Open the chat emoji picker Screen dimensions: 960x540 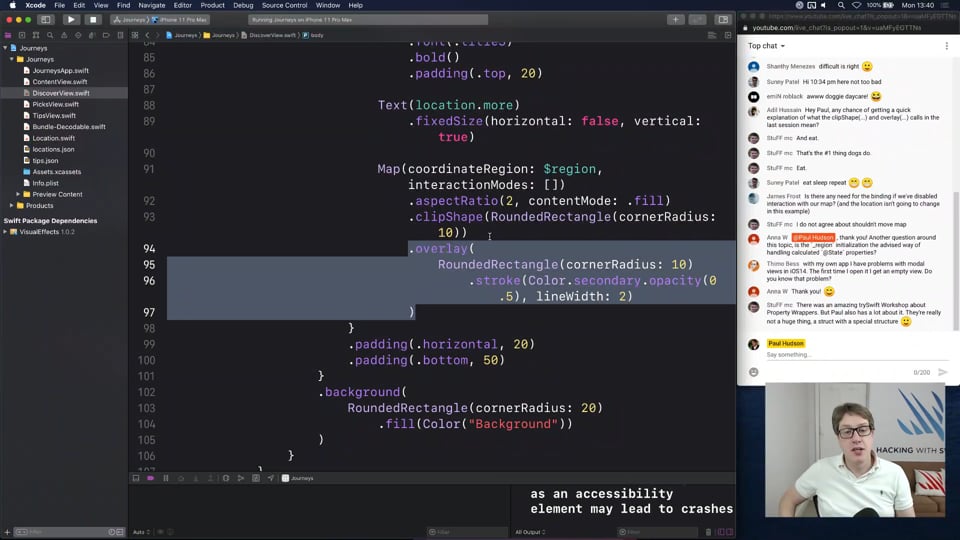pos(754,372)
